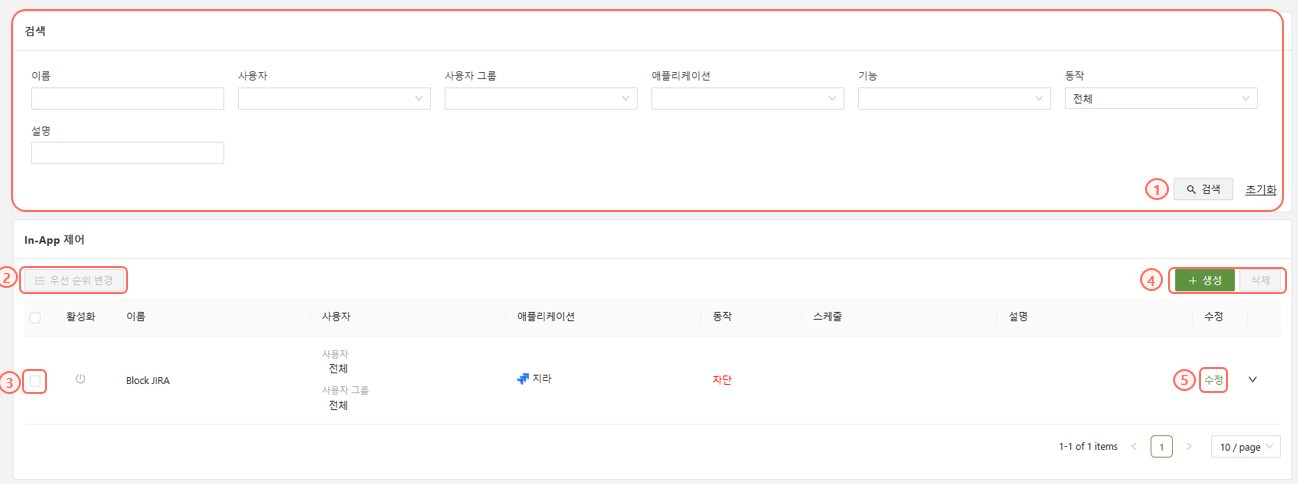Open the 사용자 그룹 dropdown filter
This screenshot has height=484, width=1298.
point(541,98)
